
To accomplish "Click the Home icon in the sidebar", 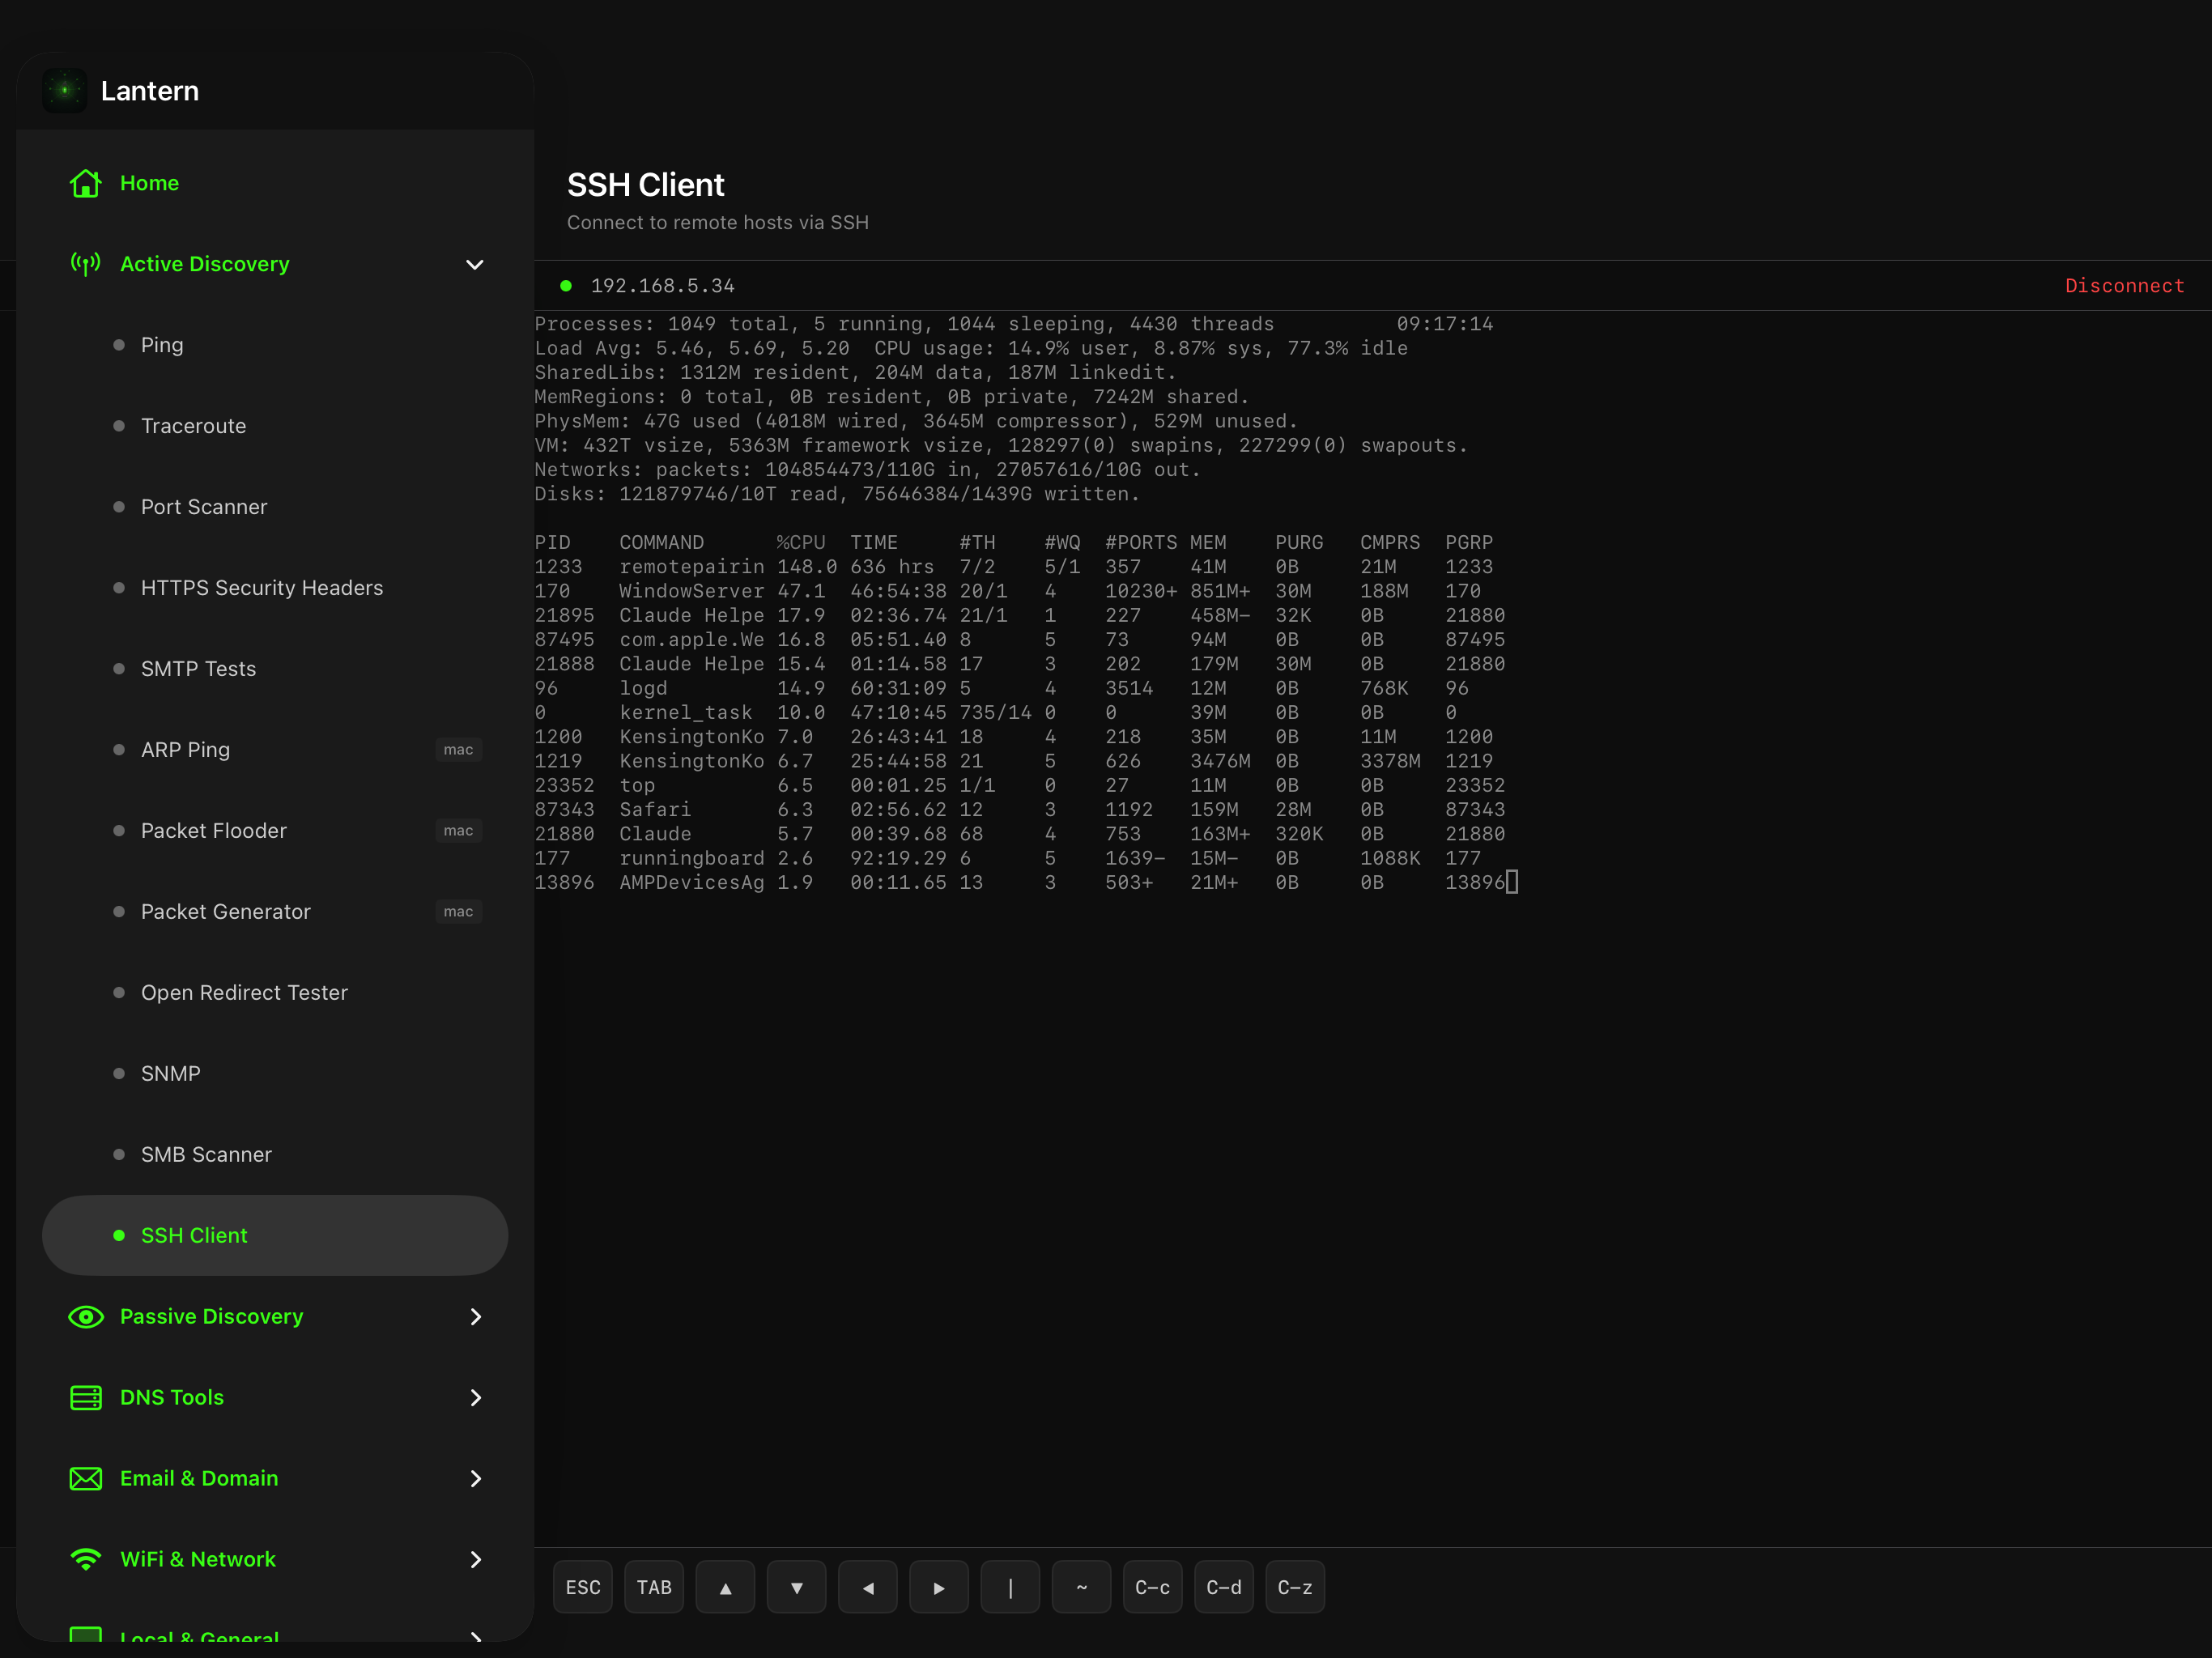I will (x=86, y=183).
